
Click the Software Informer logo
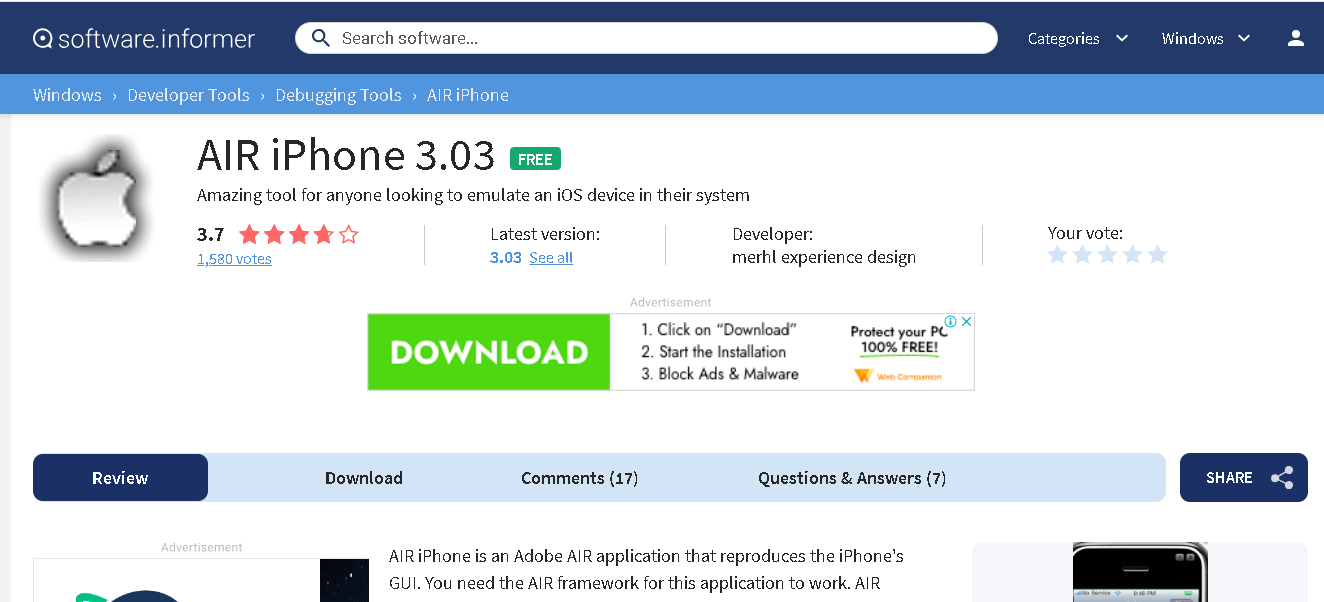click(x=144, y=39)
